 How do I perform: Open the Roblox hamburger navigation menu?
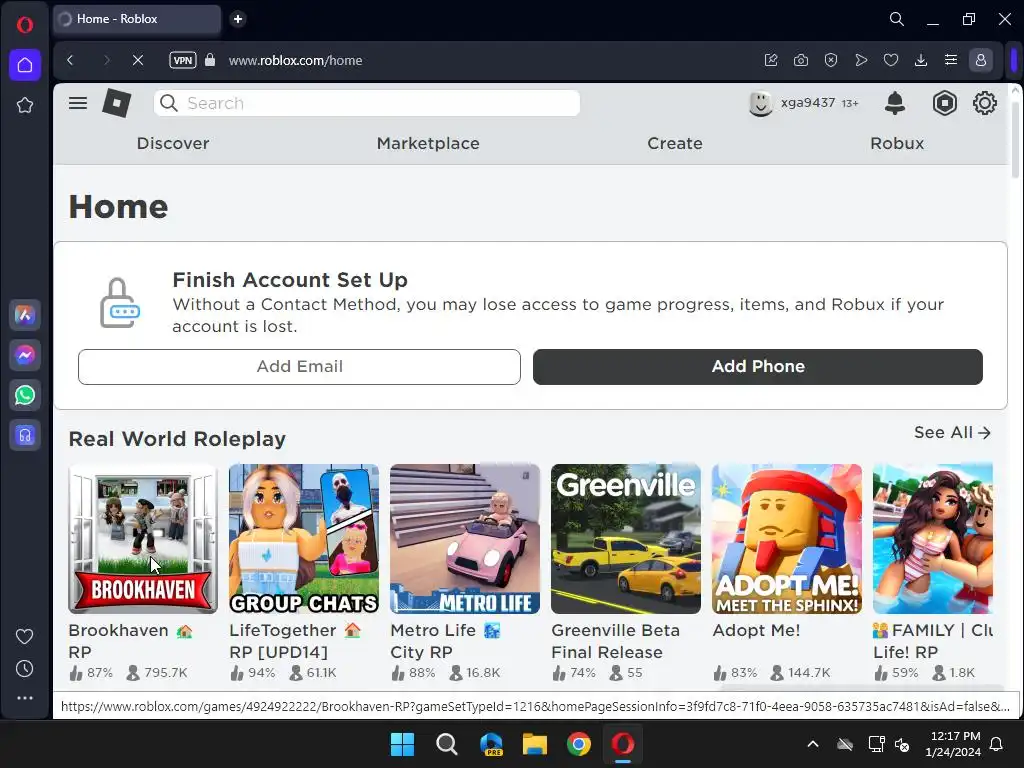78,103
